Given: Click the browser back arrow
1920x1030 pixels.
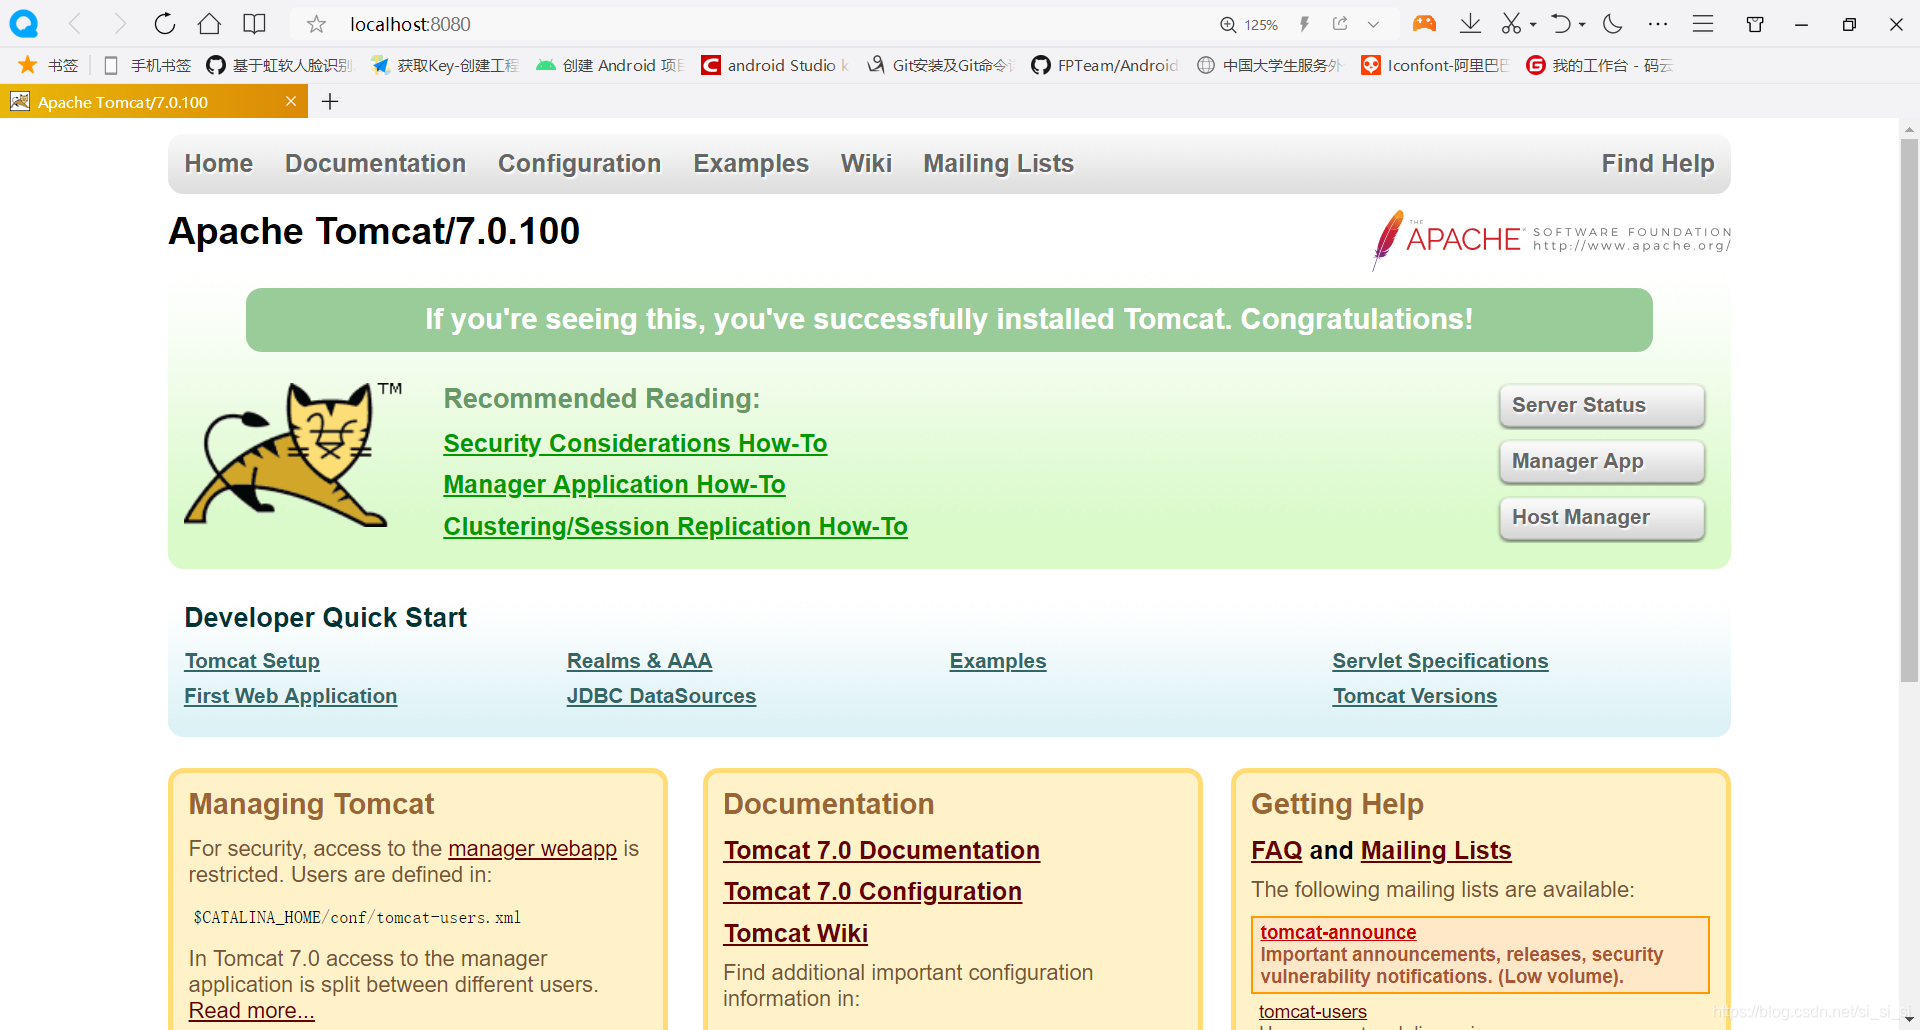Looking at the screenshot, I should [75, 24].
